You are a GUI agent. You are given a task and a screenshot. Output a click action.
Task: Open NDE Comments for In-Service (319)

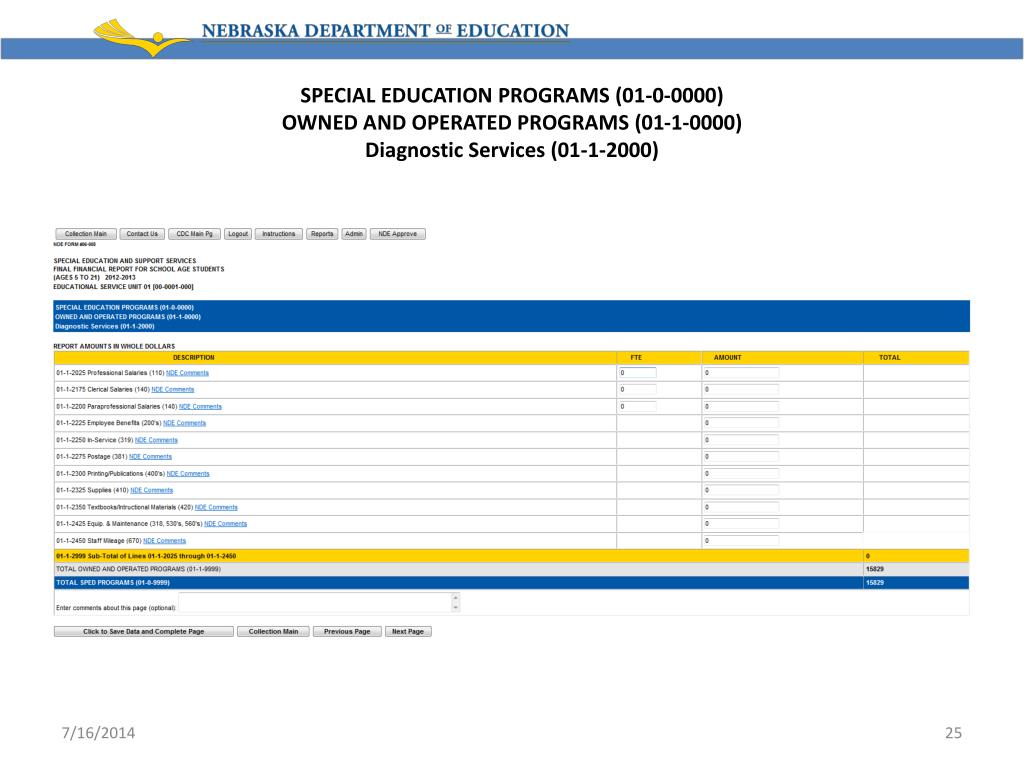pyautogui.click(x=156, y=440)
